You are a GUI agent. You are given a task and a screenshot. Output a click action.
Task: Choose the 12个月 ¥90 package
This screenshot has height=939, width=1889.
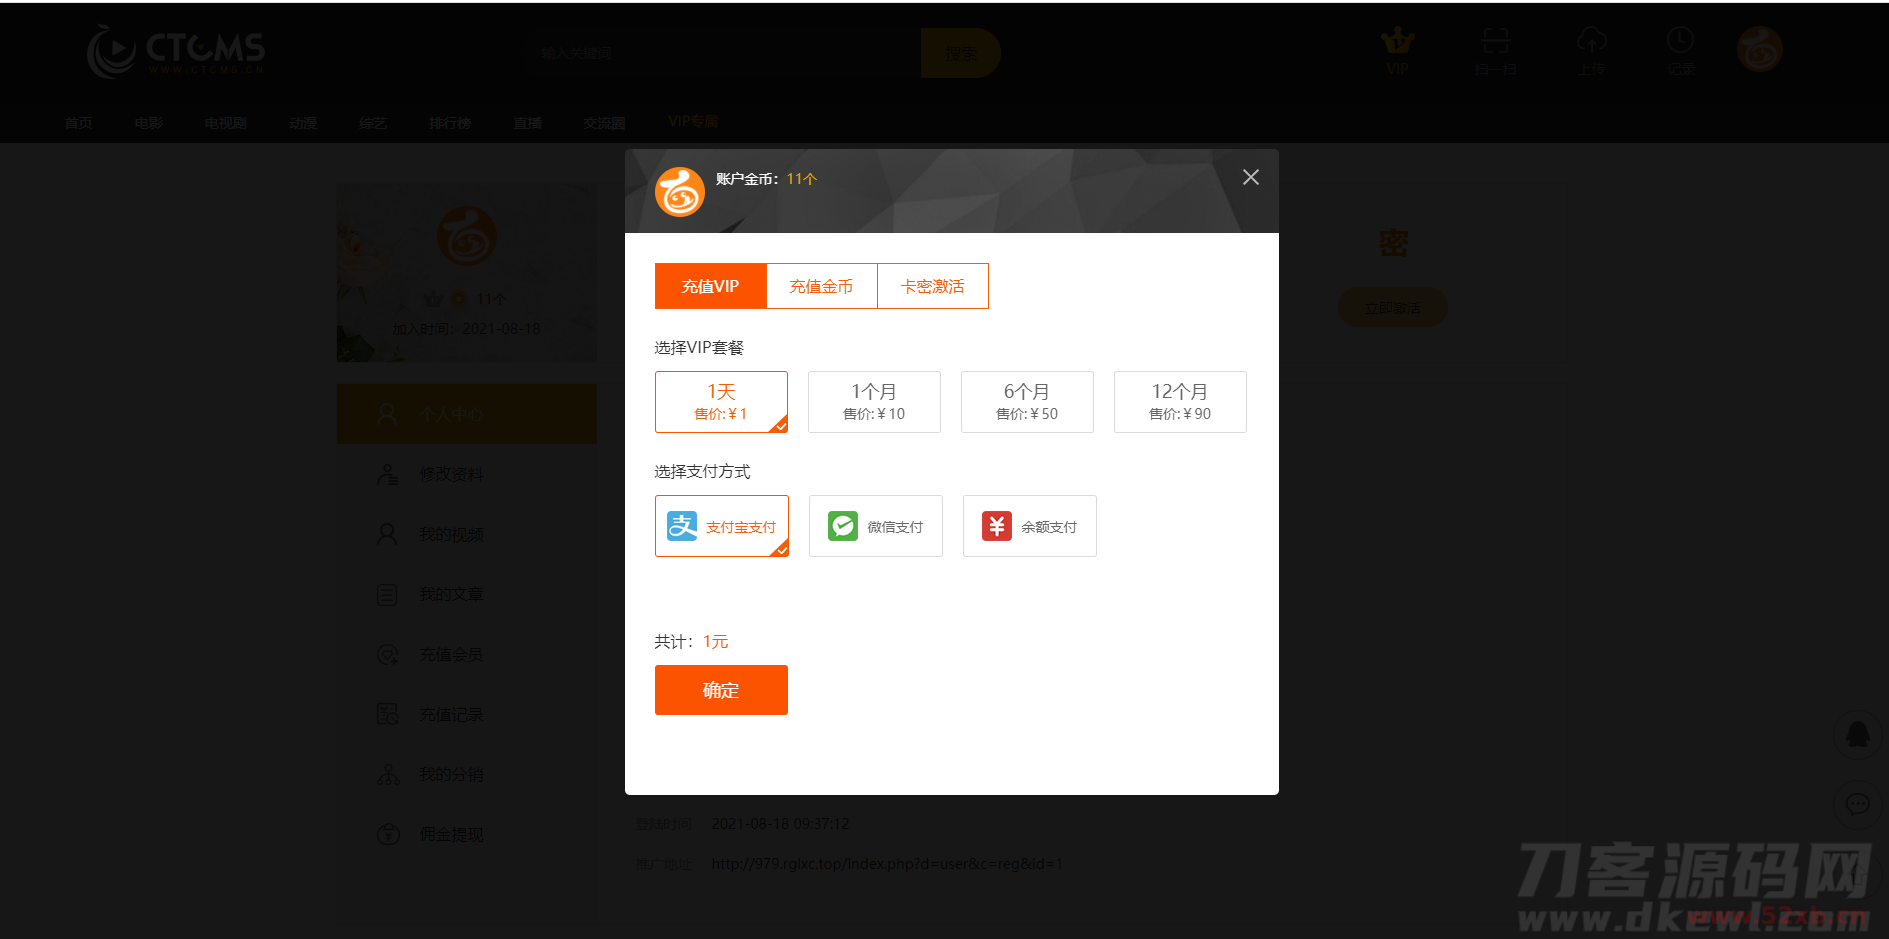coord(1180,402)
